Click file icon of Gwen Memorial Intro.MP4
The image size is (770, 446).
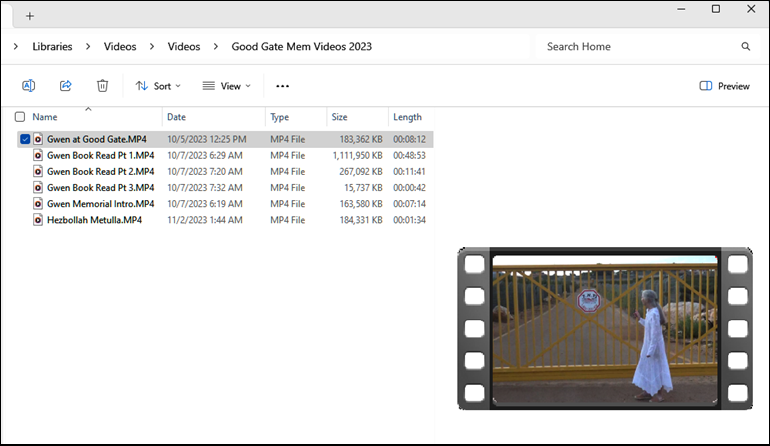tap(38, 204)
